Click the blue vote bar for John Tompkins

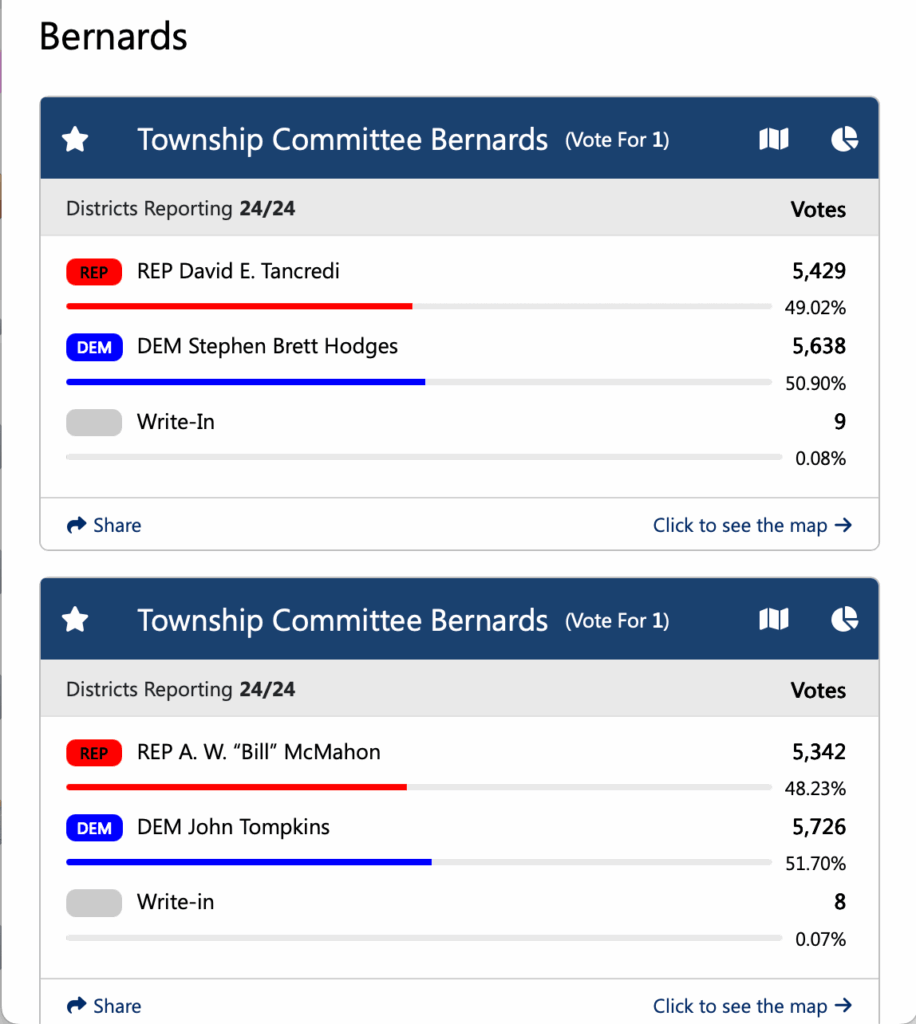pos(248,862)
